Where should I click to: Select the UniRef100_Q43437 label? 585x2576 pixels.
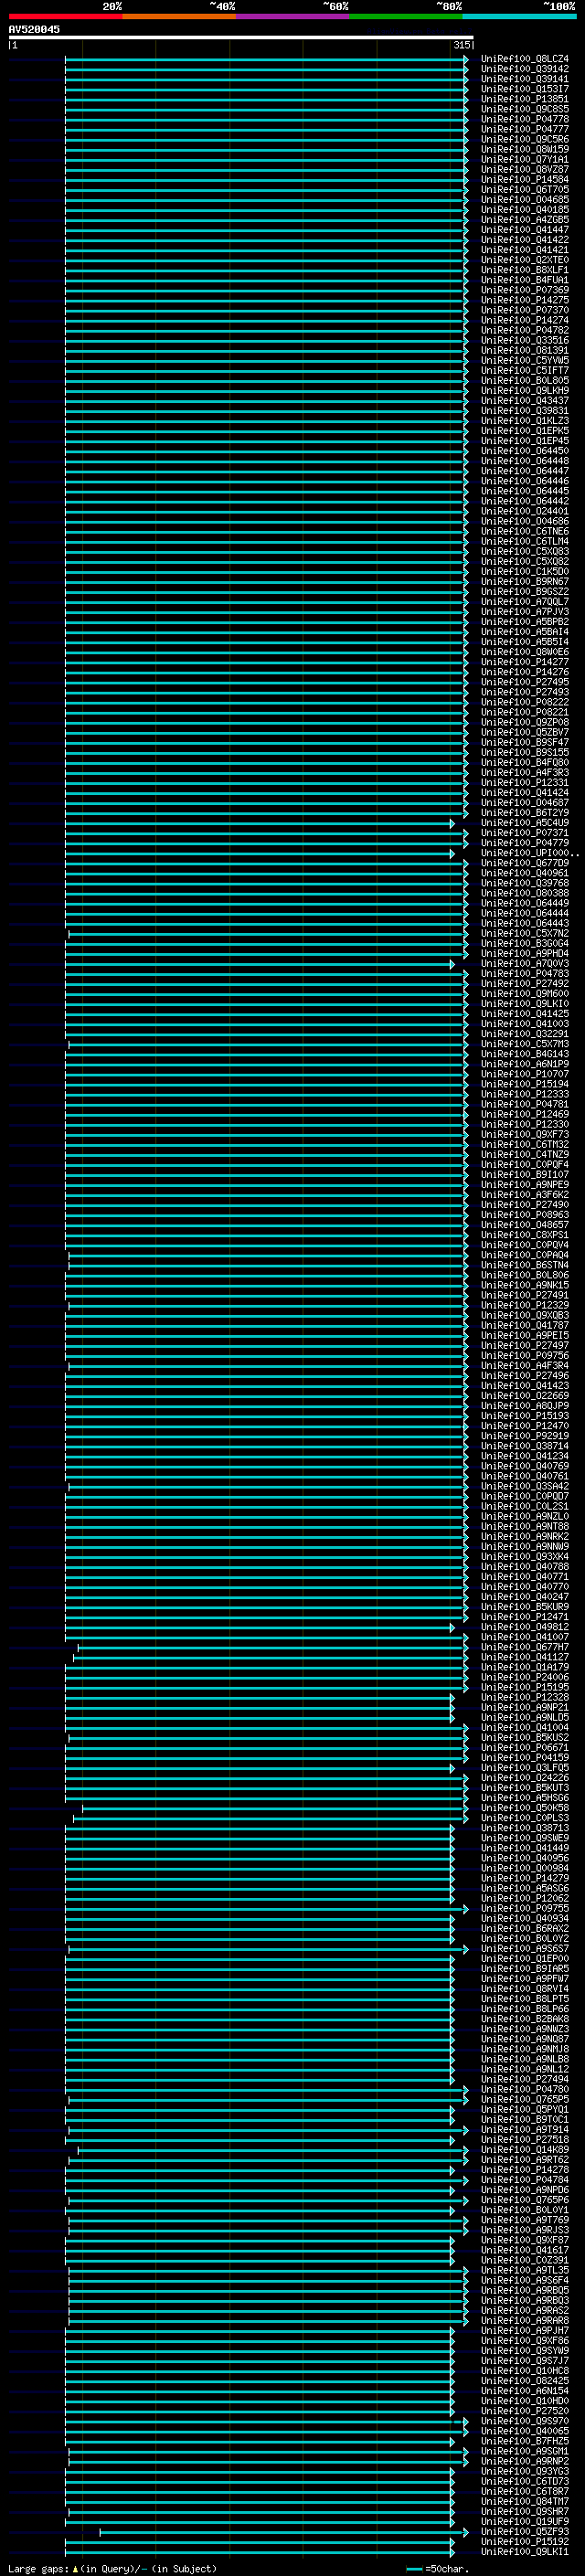click(x=525, y=400)
